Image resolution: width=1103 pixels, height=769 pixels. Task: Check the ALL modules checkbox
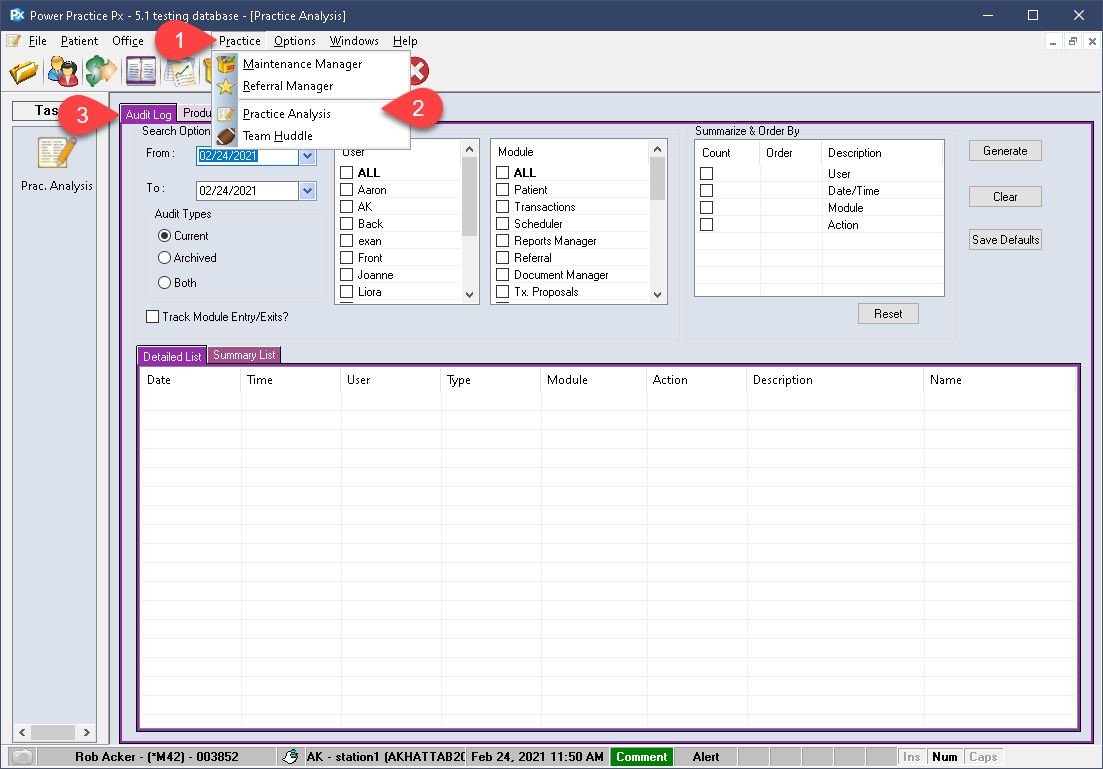pos(502,172)
